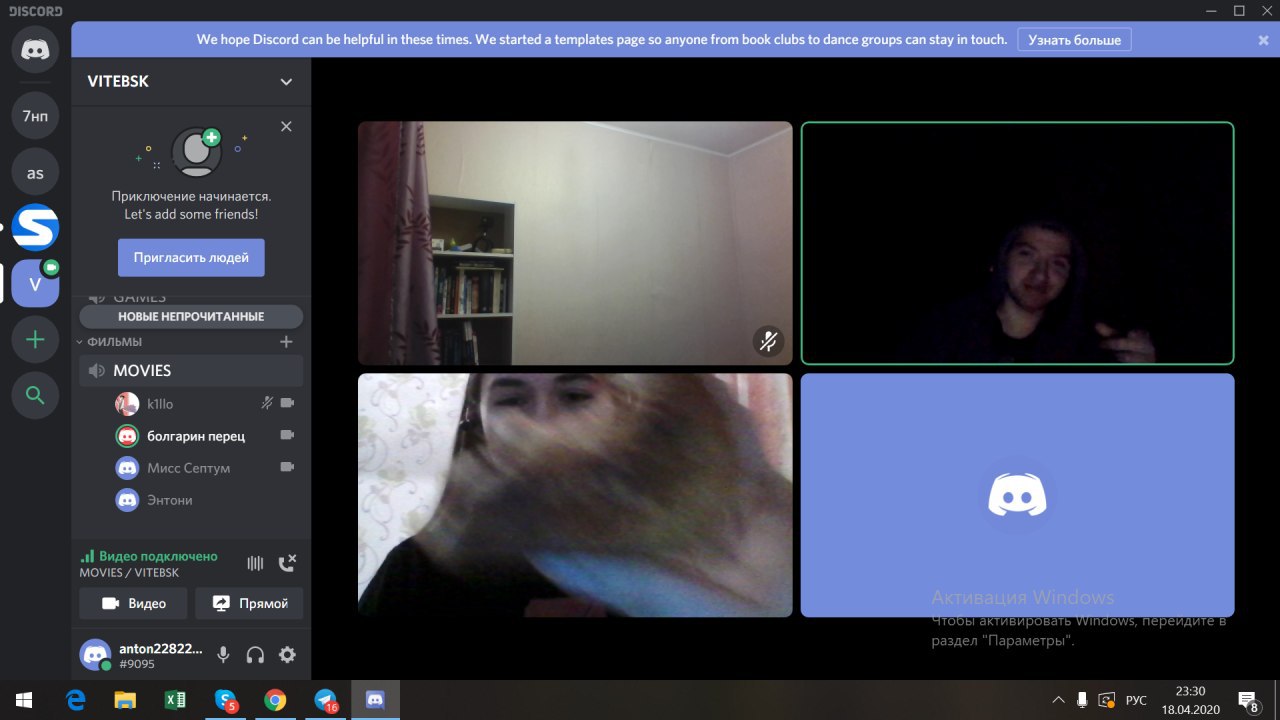Open user settings gear
The image size is (1280, 720).
[287, 655]
